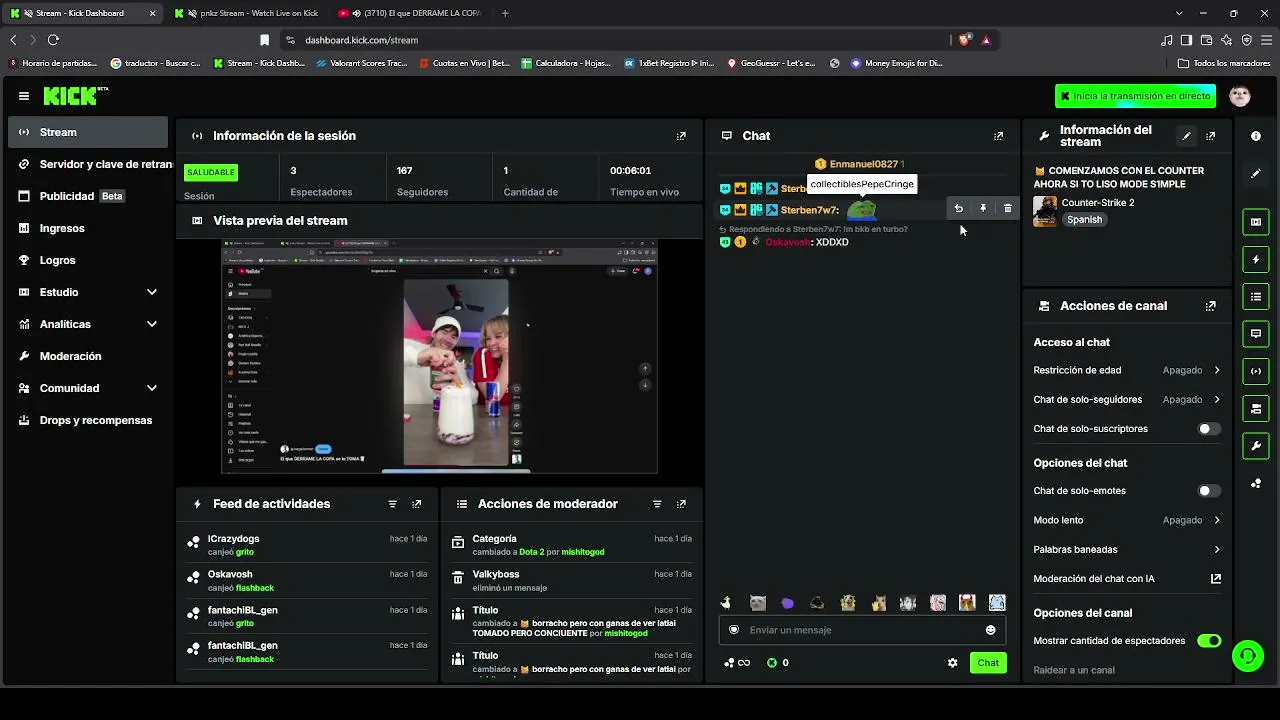Open Moderación in the sidebar

coord(88,356)
